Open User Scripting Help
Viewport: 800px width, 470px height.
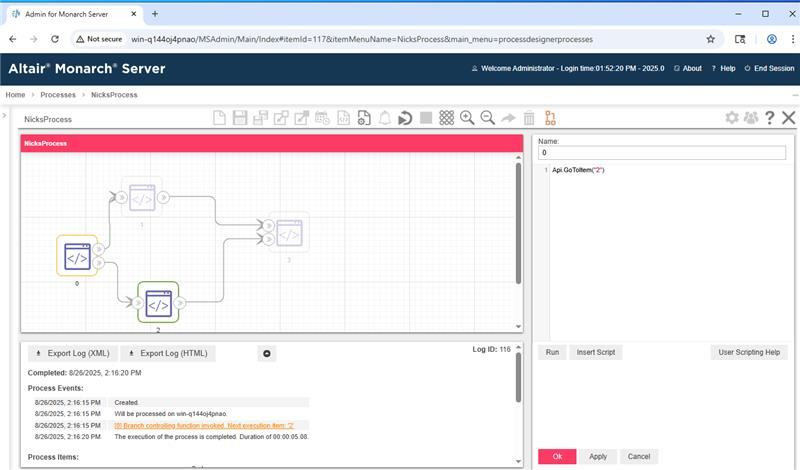point(749,352)
